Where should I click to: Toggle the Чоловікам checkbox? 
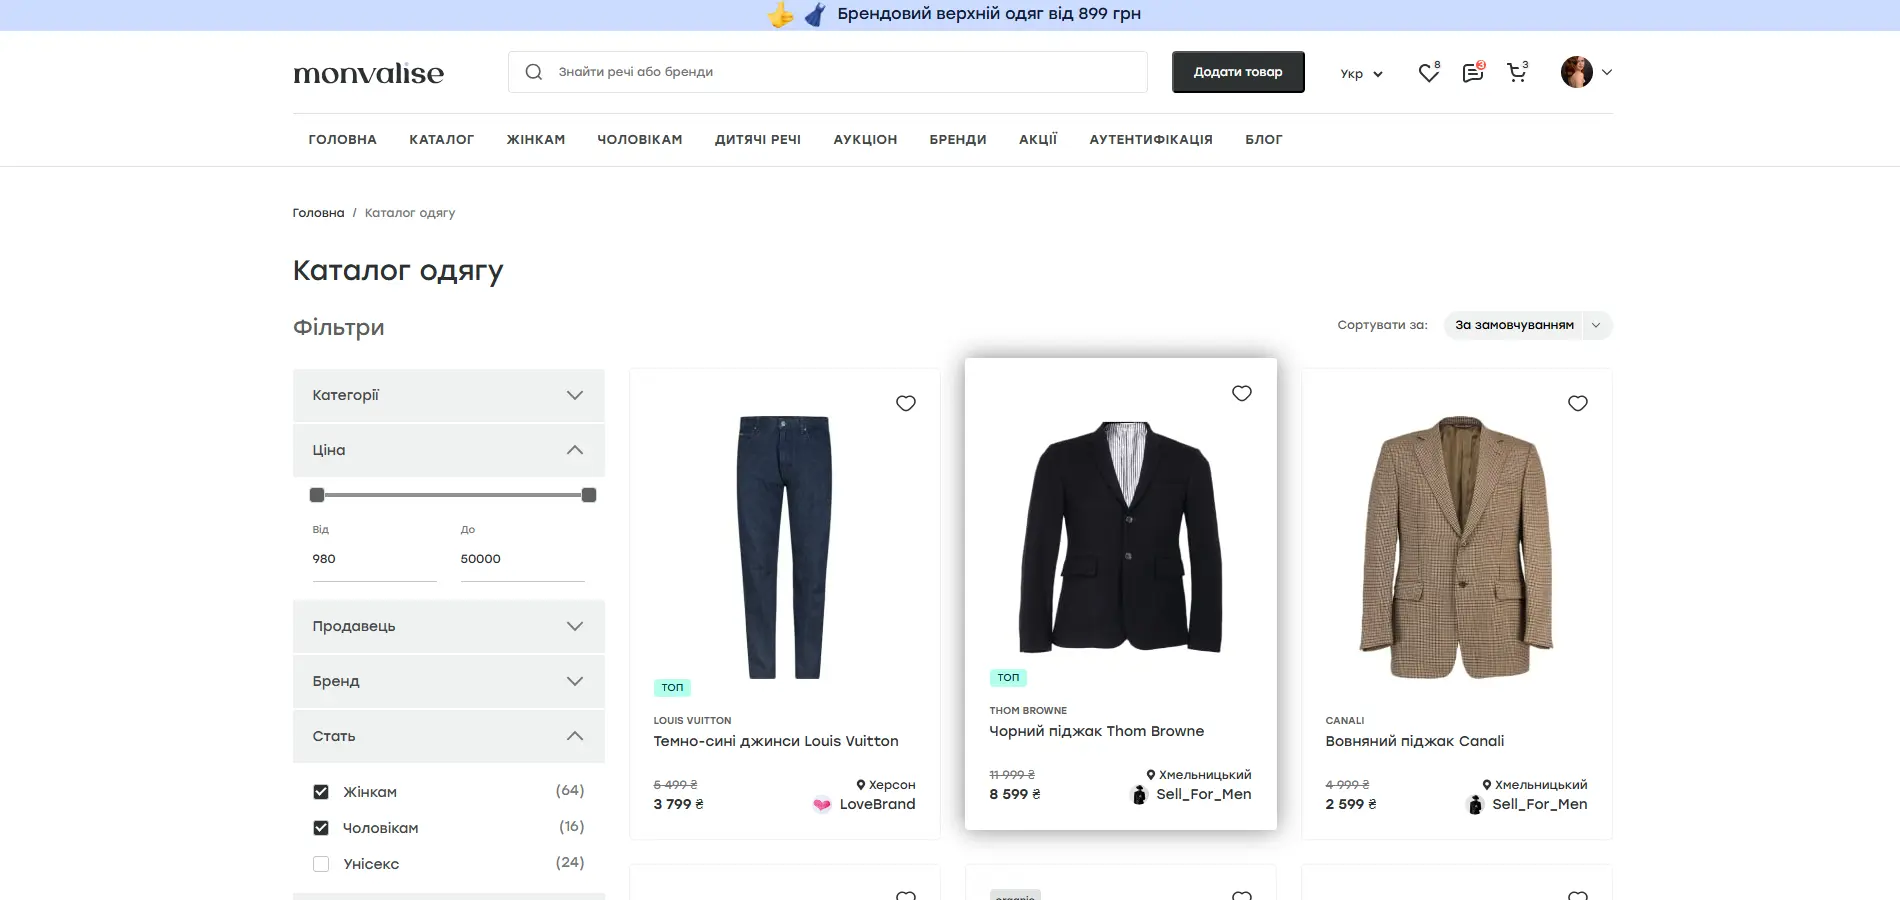click(321, 828)
